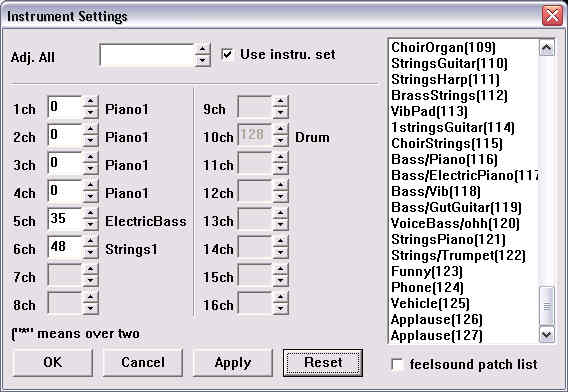This screenshot has width=568, height=392.
Task: Increment the 7ch instrument number
Action: coord(90,269)
